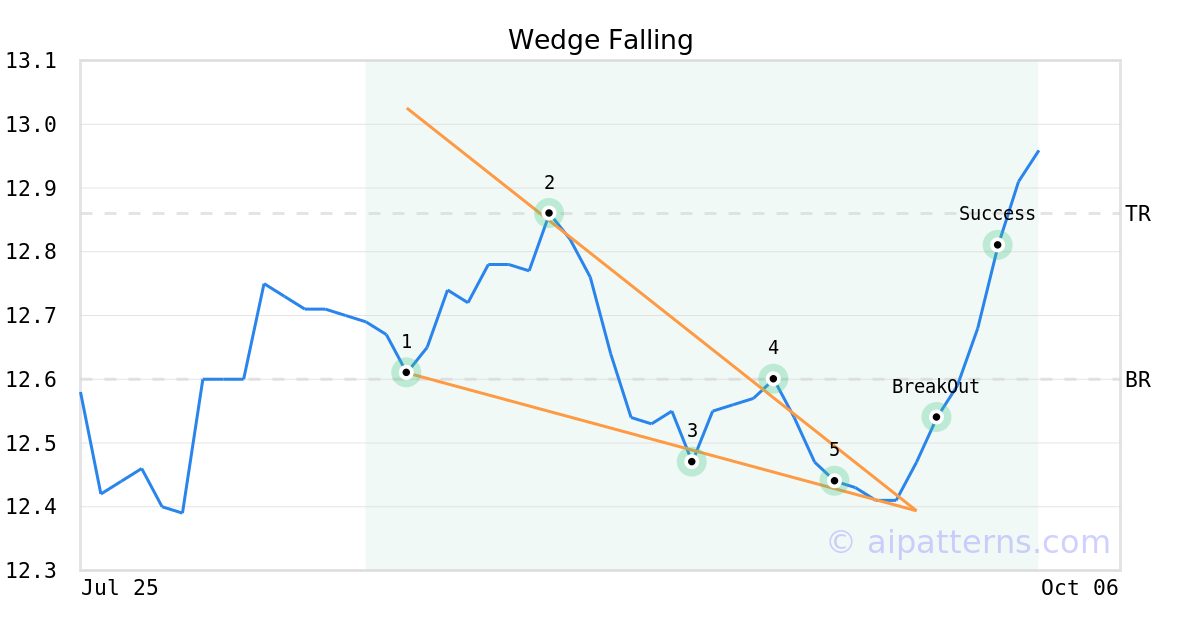The image size is (1200, 630).
Task: Click the Oct 06 end date label
Action: pos(1079,588)
